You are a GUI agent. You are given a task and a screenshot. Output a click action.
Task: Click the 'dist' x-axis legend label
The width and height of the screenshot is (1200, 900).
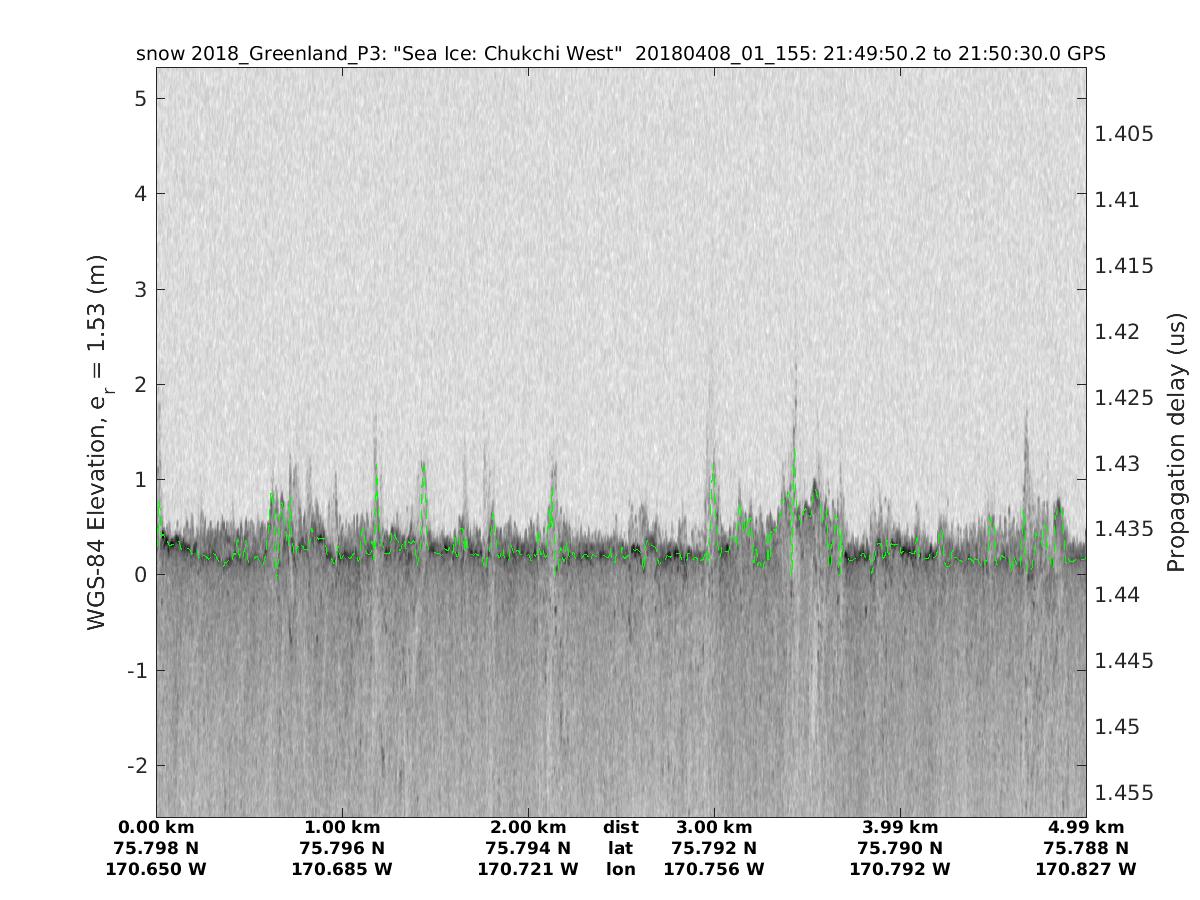pos(620,827)
